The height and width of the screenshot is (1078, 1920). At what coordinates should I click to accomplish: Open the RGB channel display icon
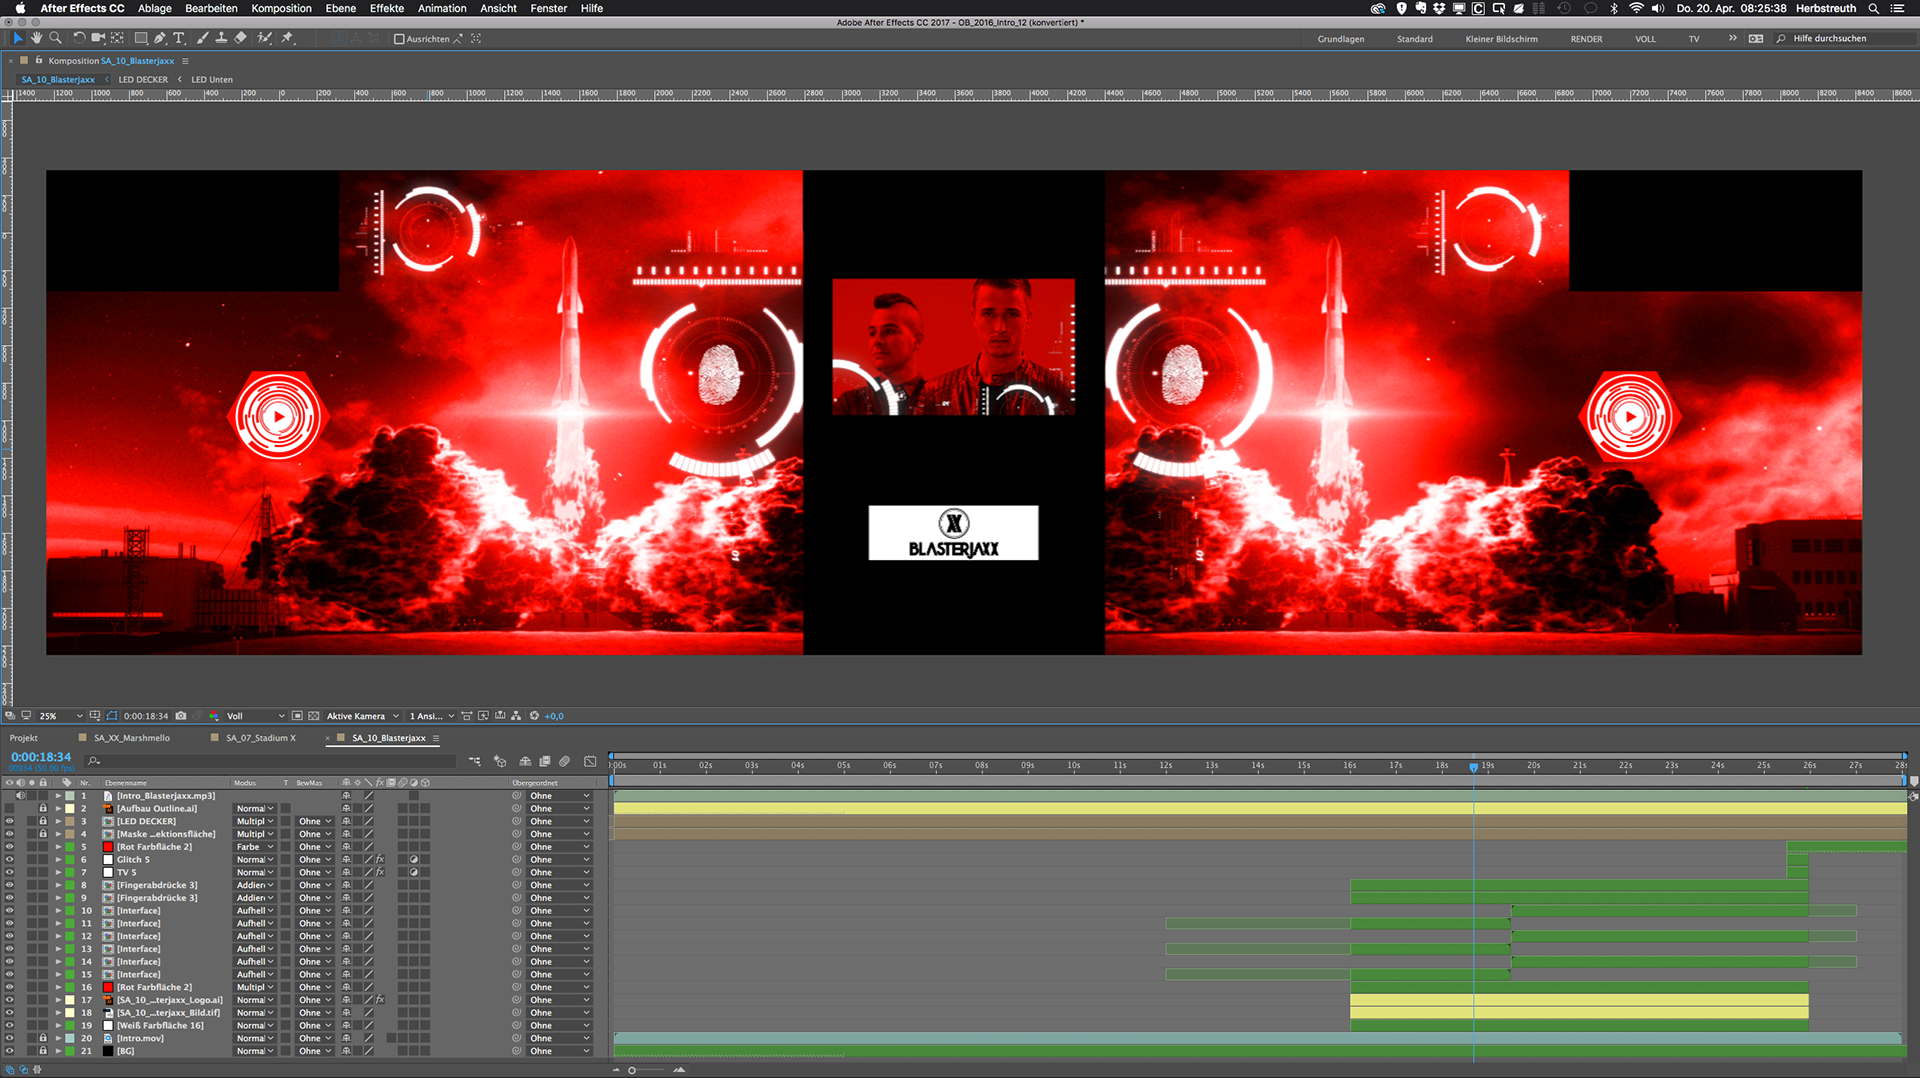click(x=214, y=716)
